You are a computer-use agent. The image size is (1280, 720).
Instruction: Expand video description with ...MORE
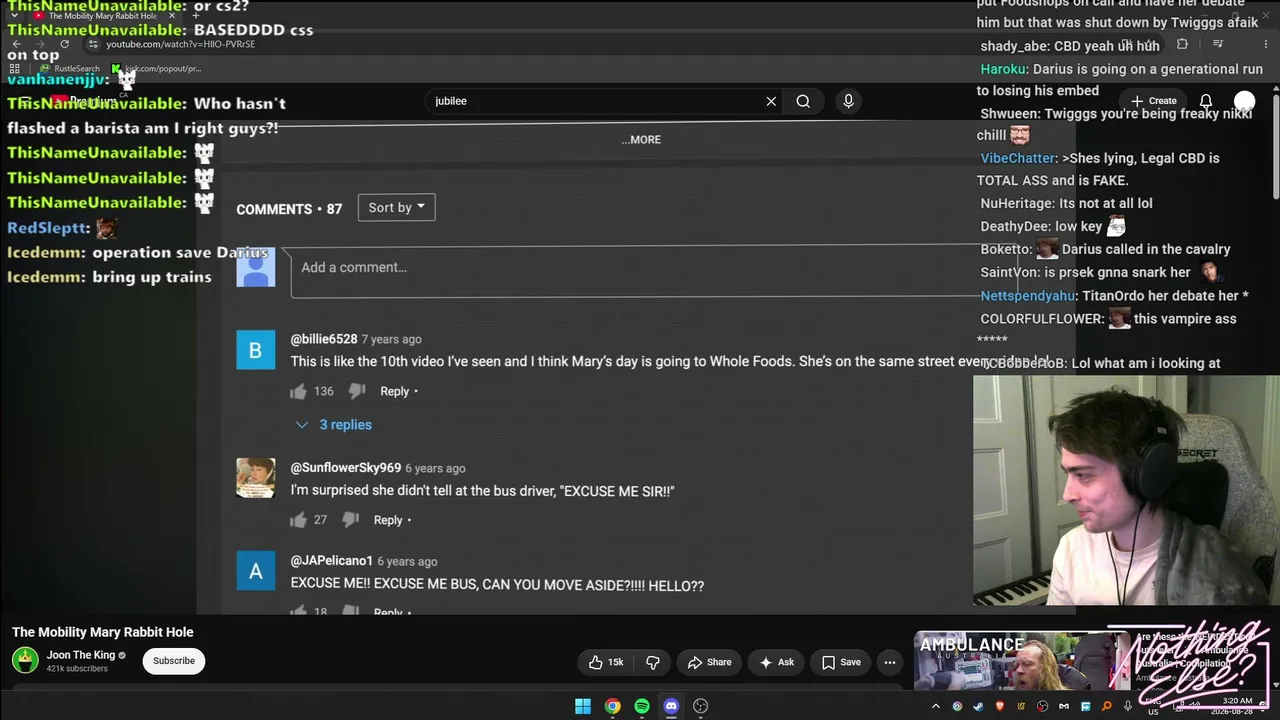point(641,140)
